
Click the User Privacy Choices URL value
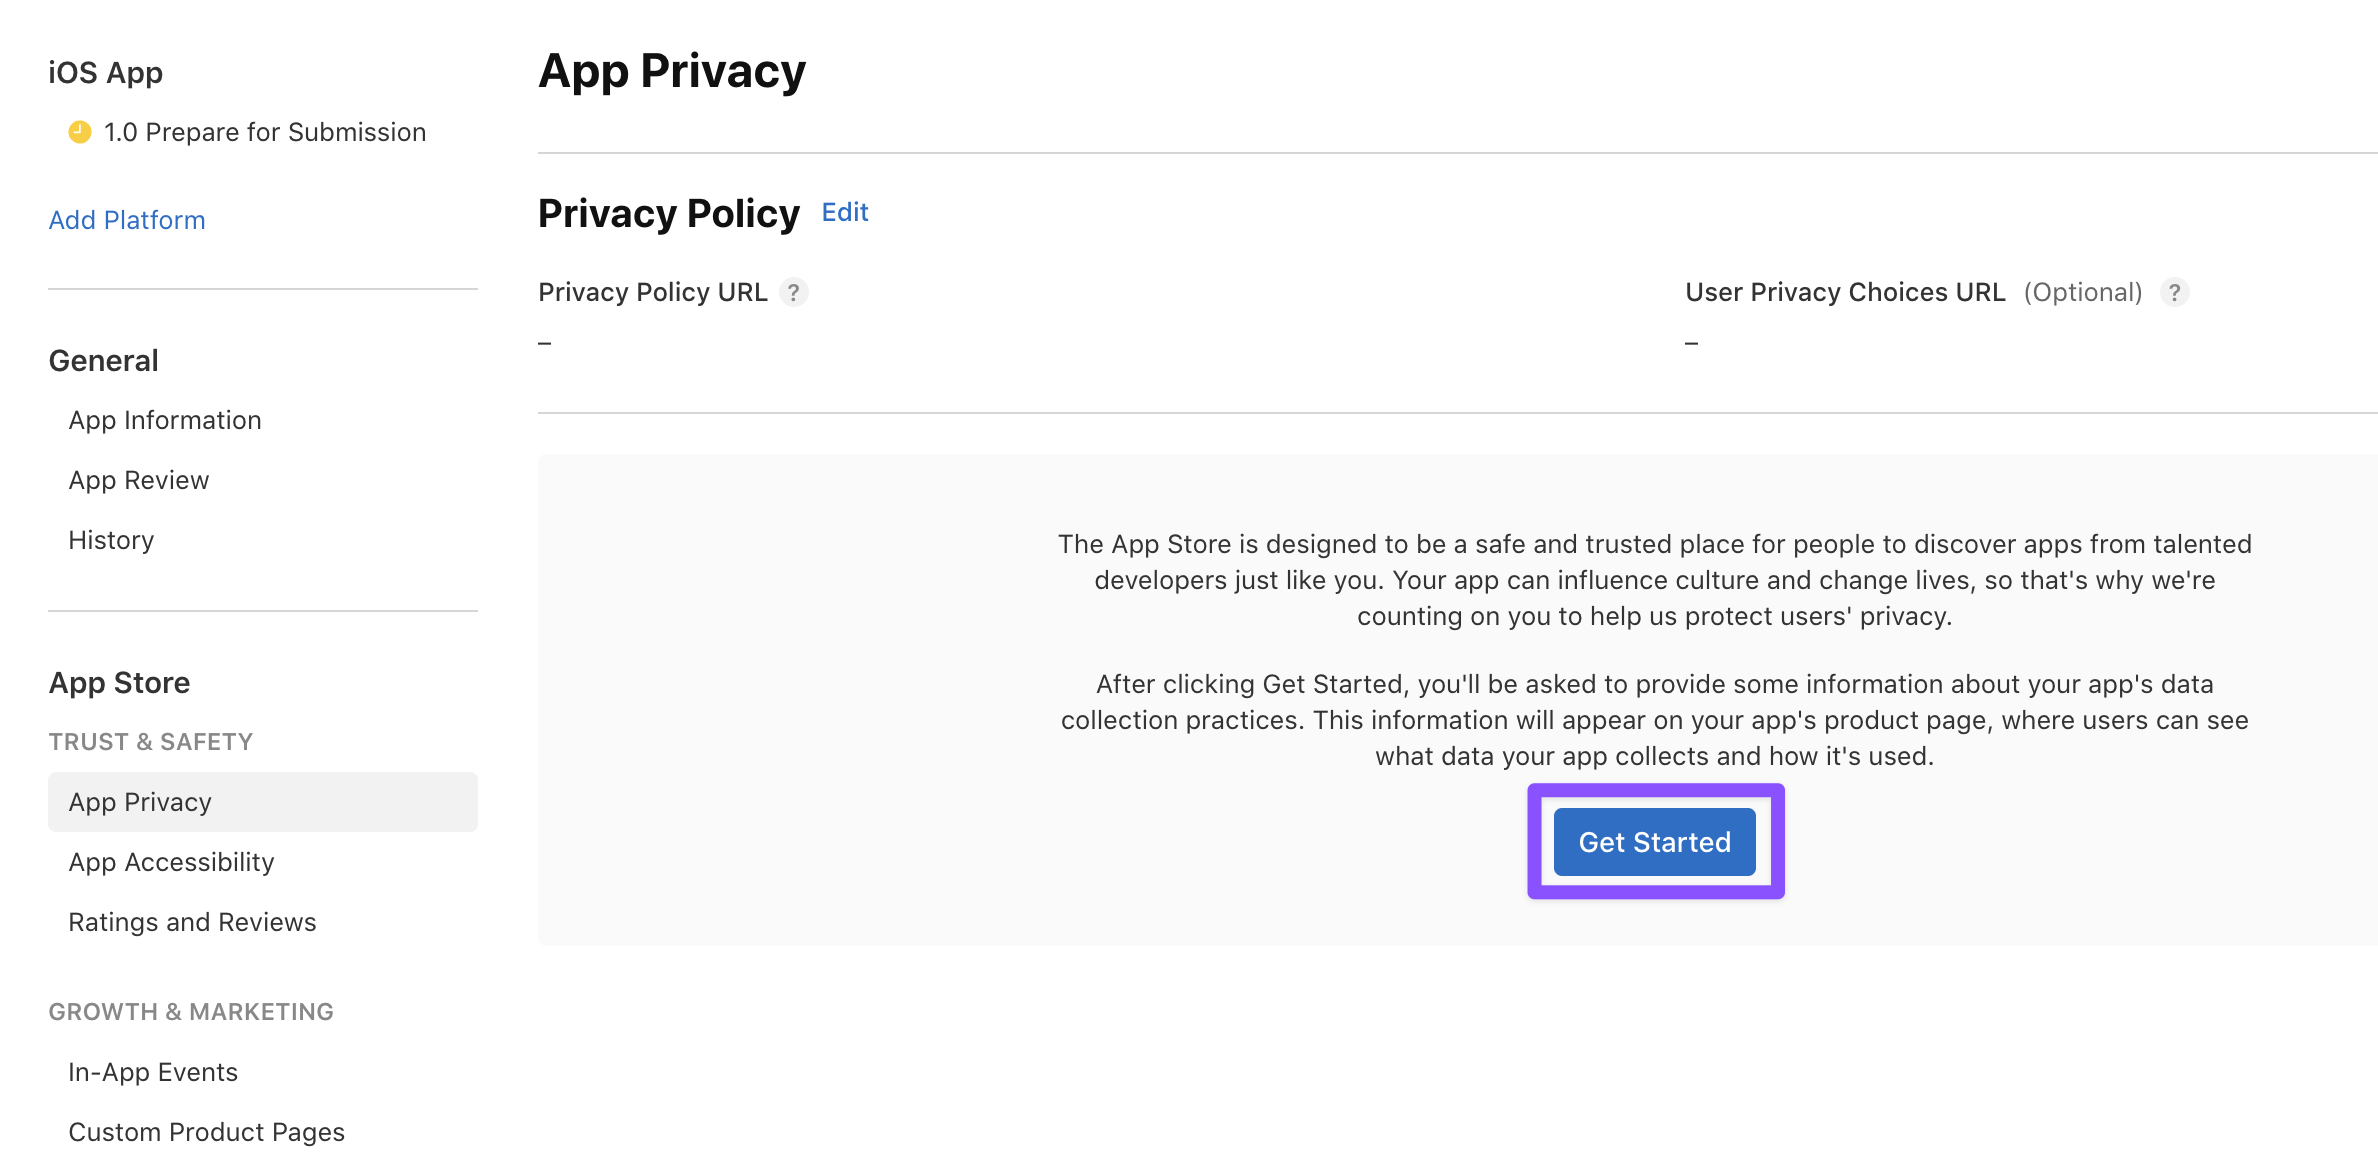(1691, 341)
